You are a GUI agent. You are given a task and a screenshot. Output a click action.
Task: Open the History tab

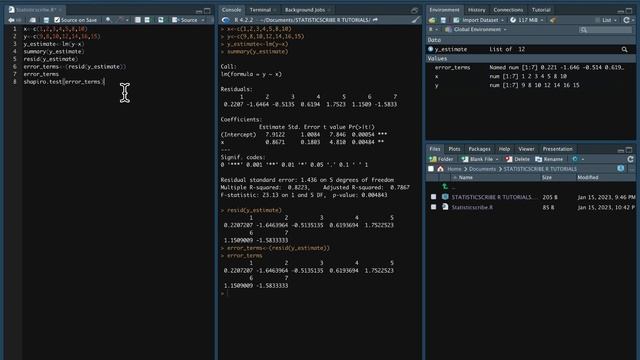pyautogui.click(x=476, y=10)
